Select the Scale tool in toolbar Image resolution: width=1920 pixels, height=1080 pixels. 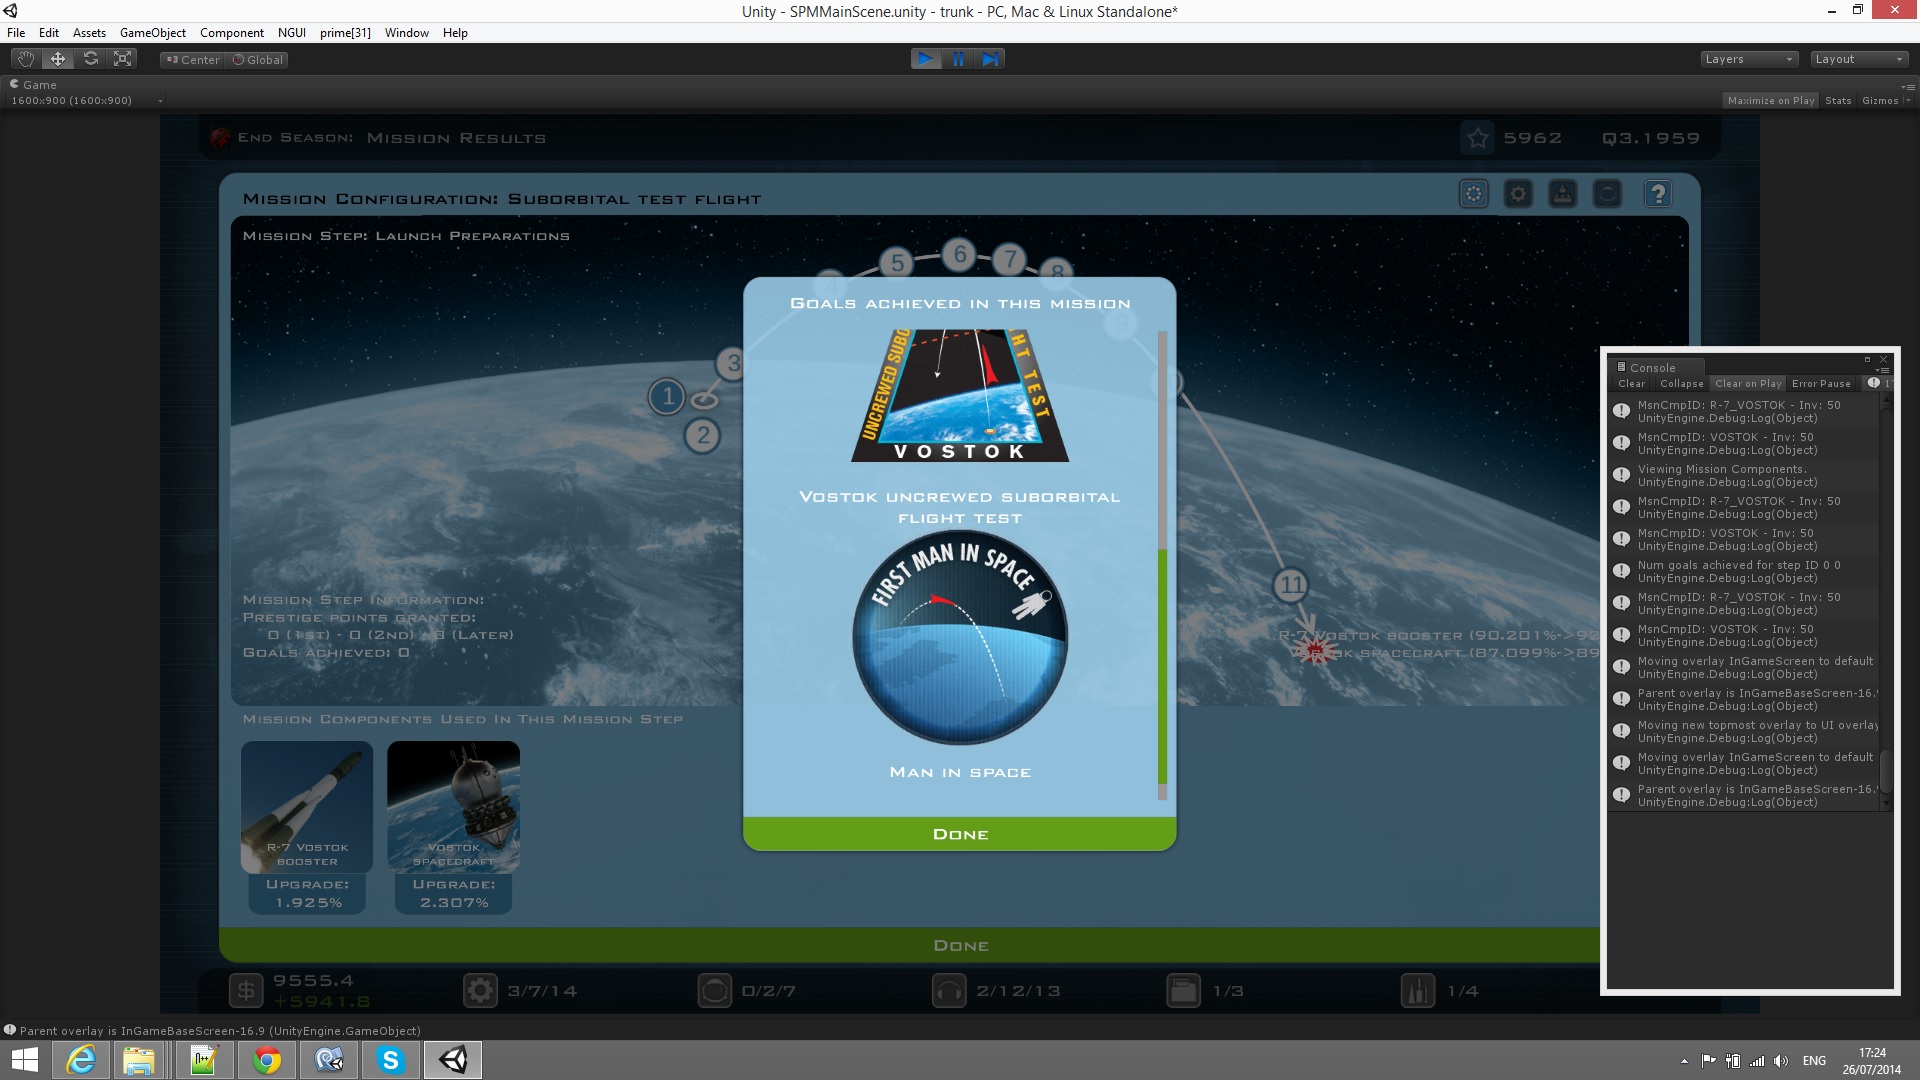point(123,59)
